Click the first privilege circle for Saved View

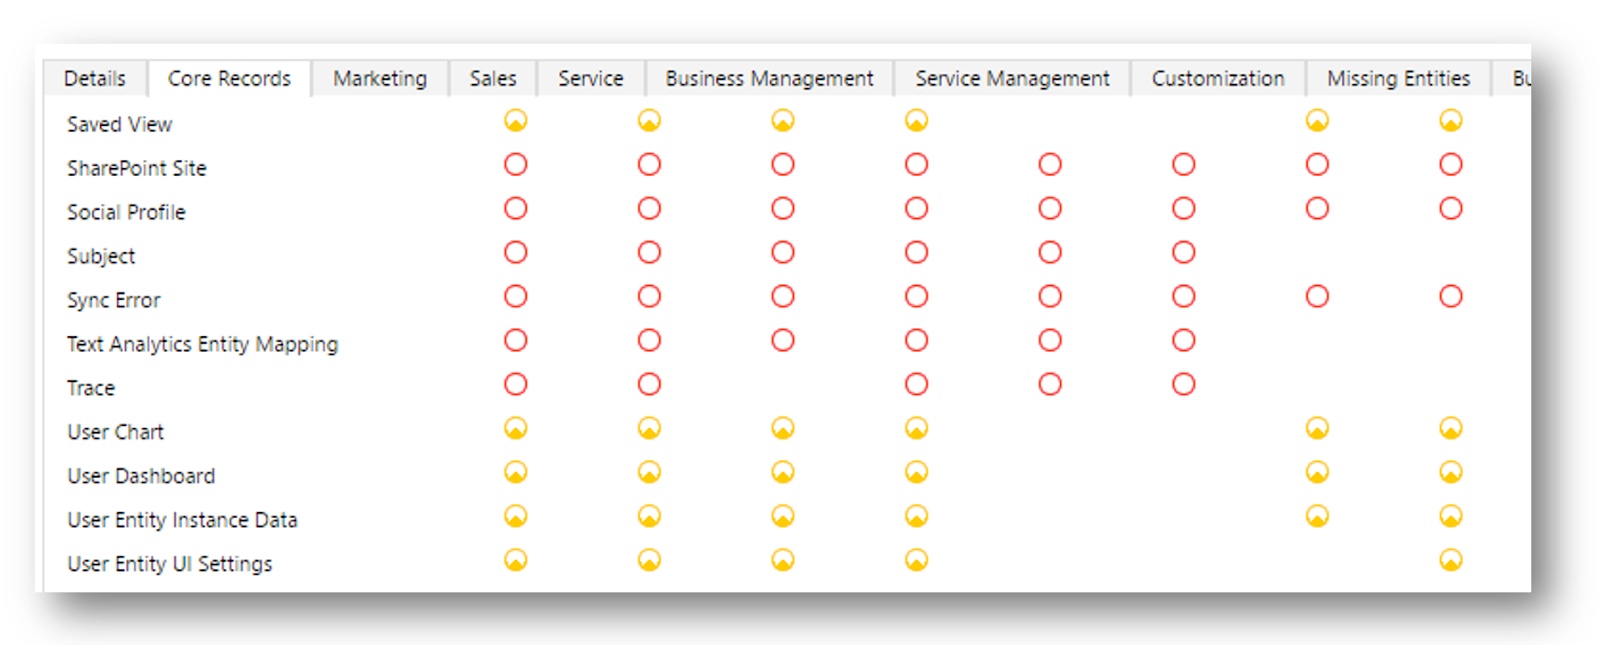click(x=515, y=121)
